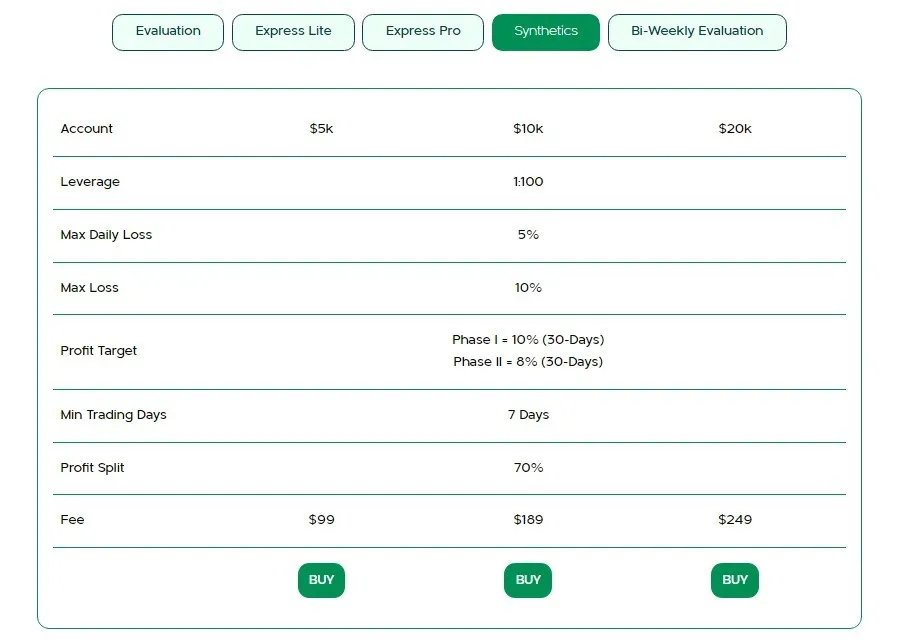Click the Profit Split row label
This screenshot has width=899, height=642.
[x=92, y=468]
